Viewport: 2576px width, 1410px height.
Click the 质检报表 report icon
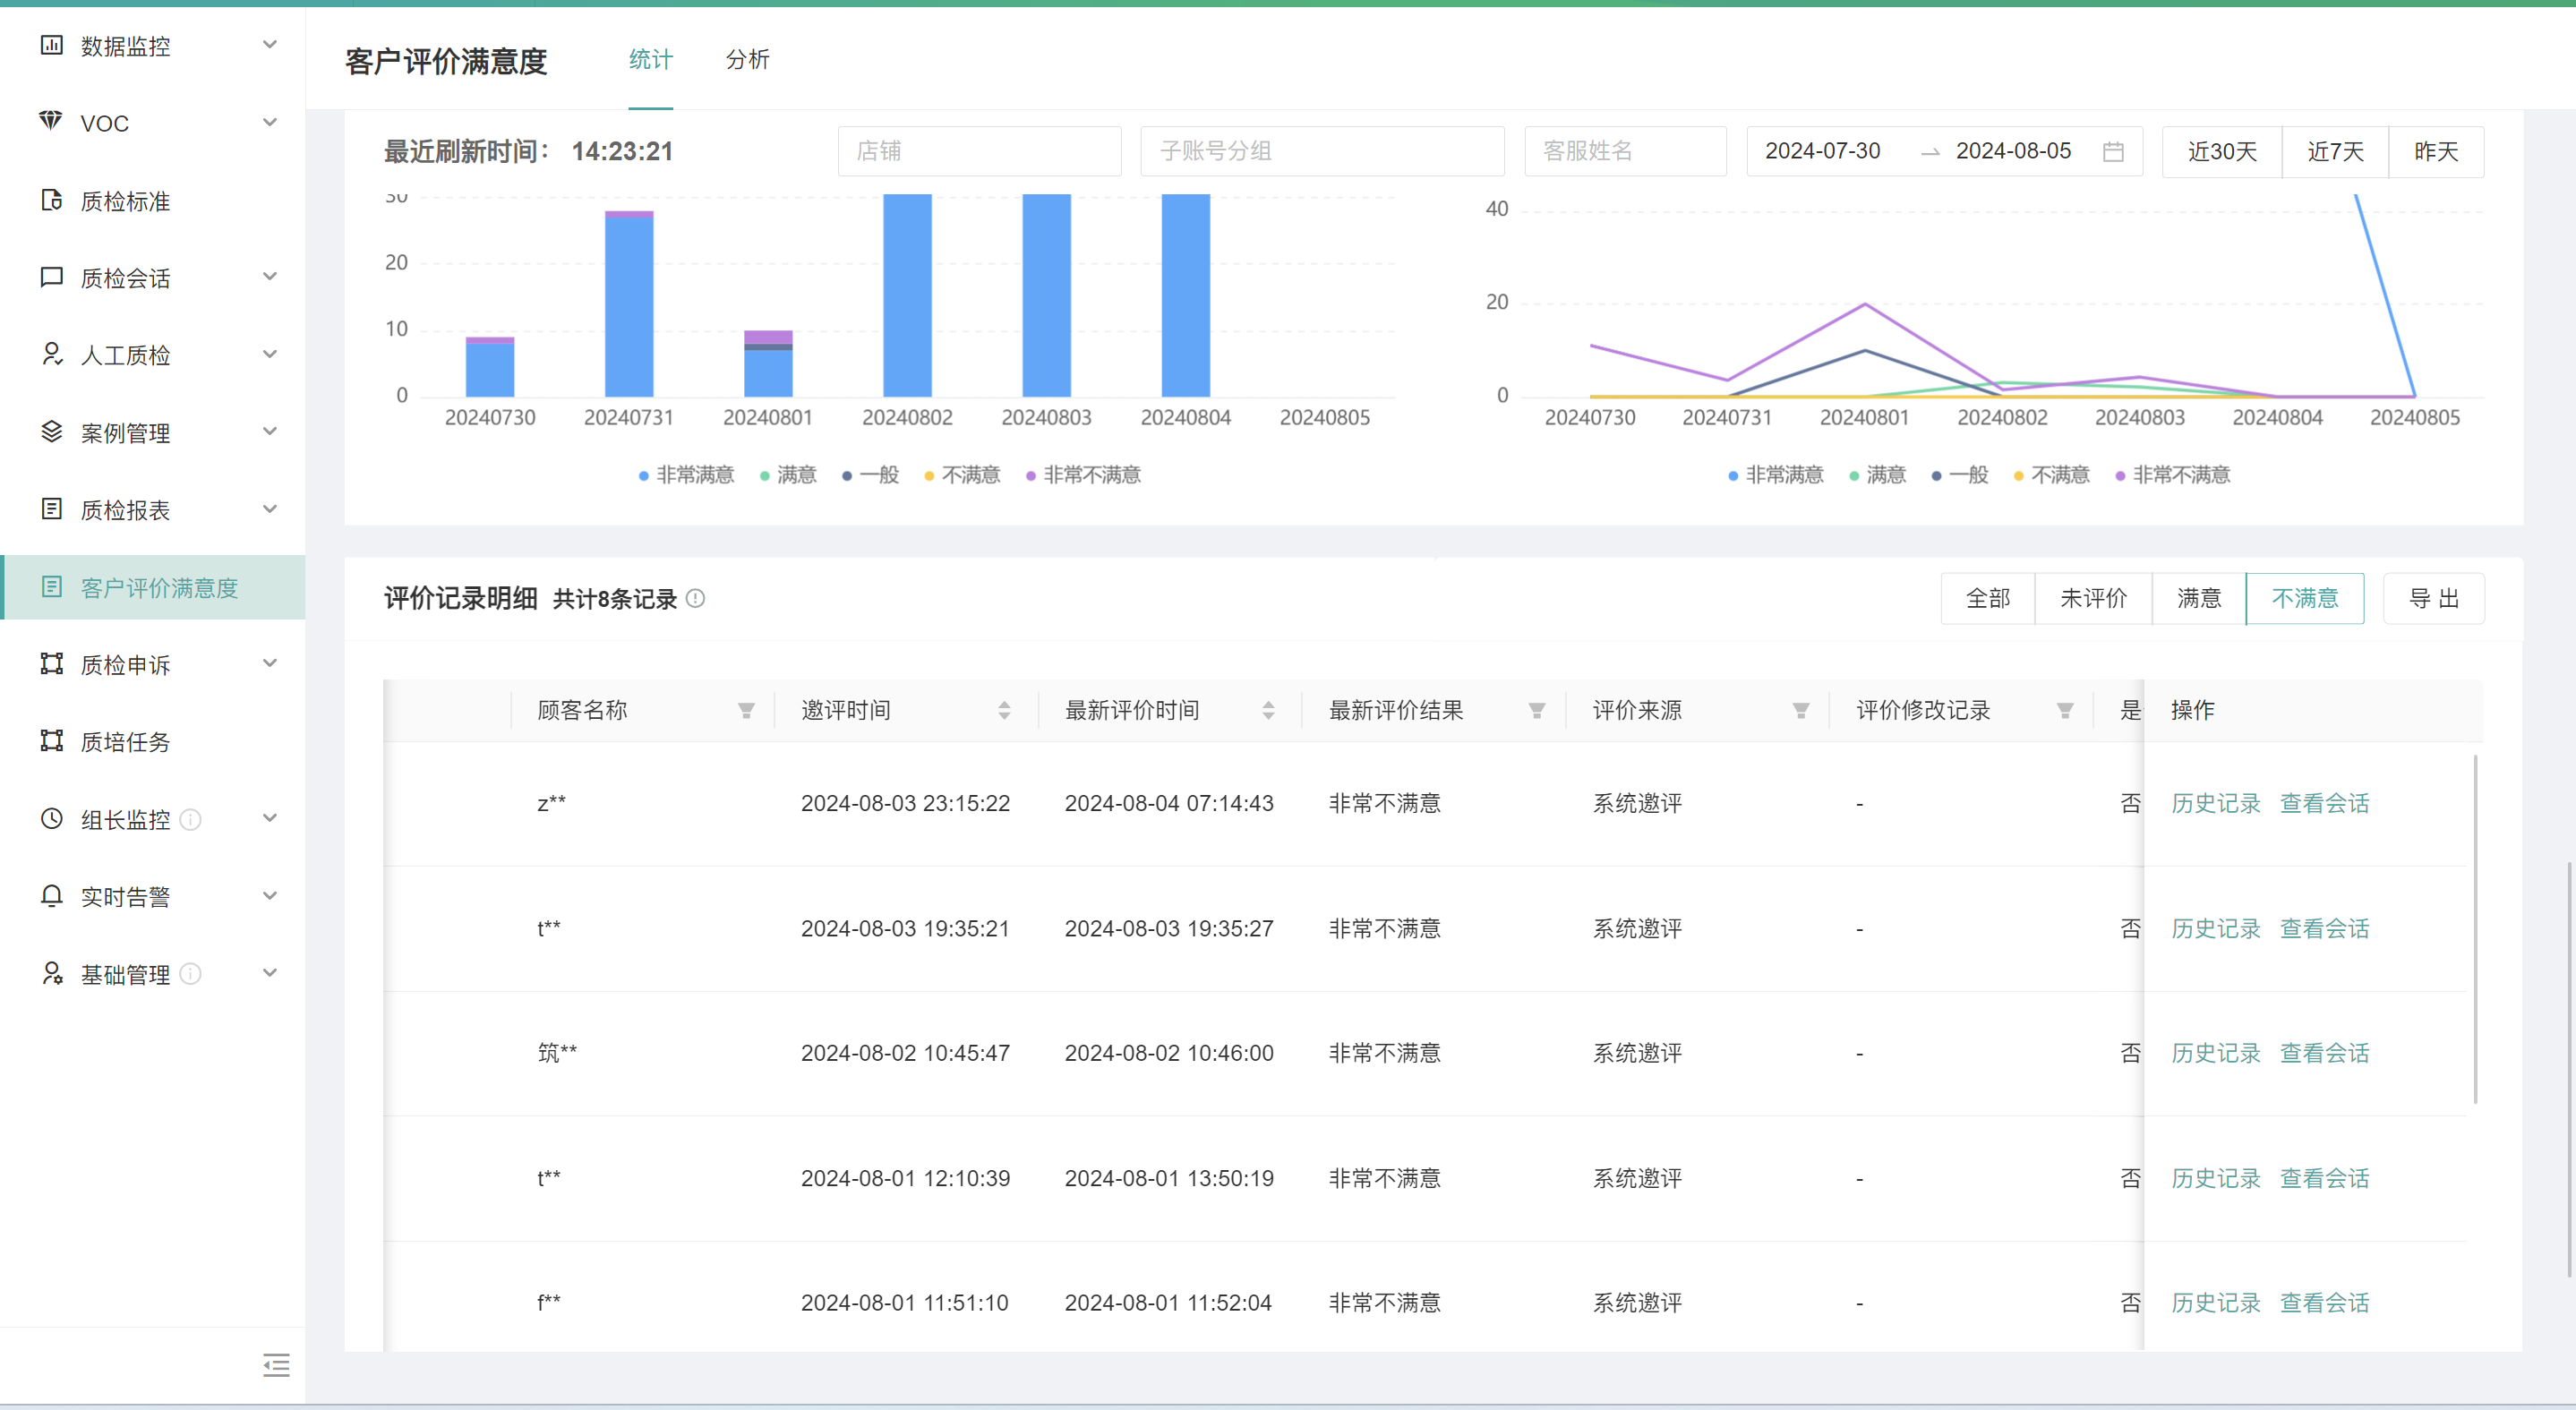[x=51, y=509]
